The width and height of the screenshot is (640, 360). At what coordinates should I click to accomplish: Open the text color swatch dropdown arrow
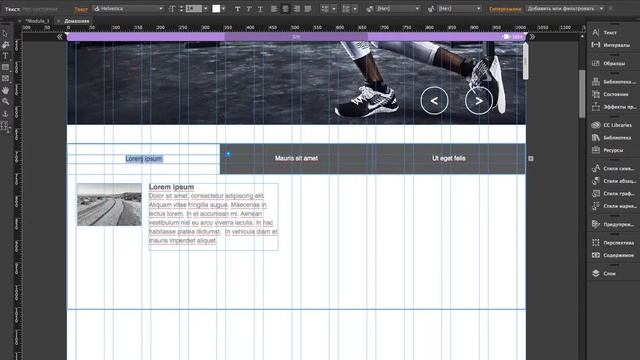coord(223,9)
